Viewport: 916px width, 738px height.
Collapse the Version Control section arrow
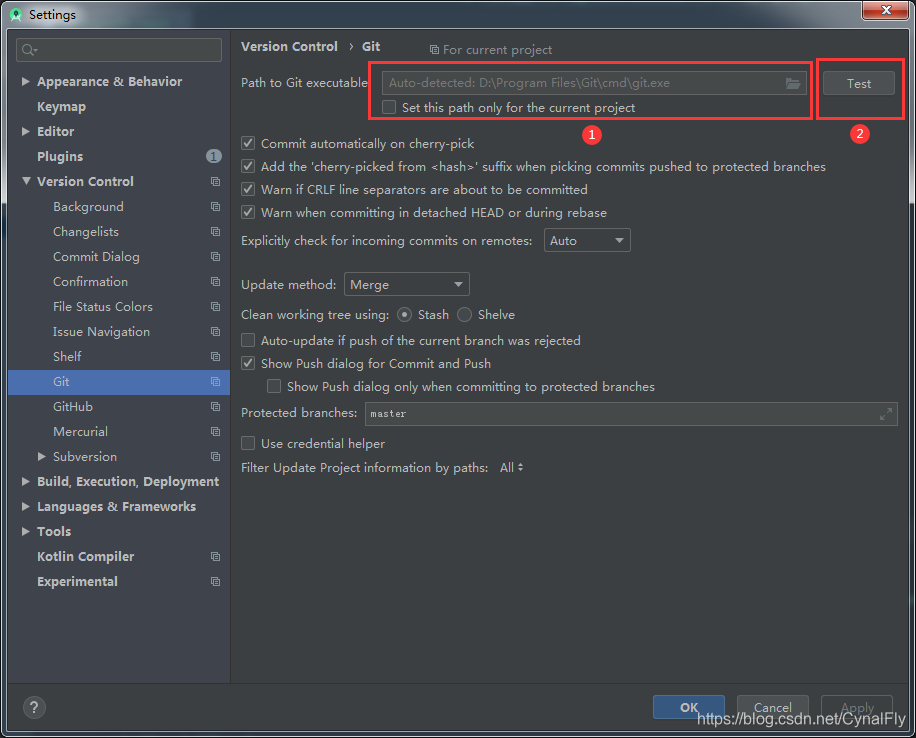(x=26, y=182)
